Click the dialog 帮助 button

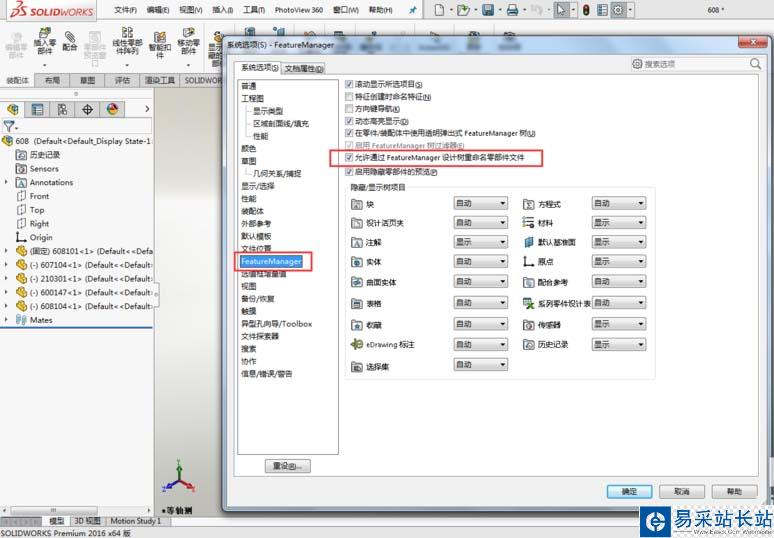tap(735, 492)
